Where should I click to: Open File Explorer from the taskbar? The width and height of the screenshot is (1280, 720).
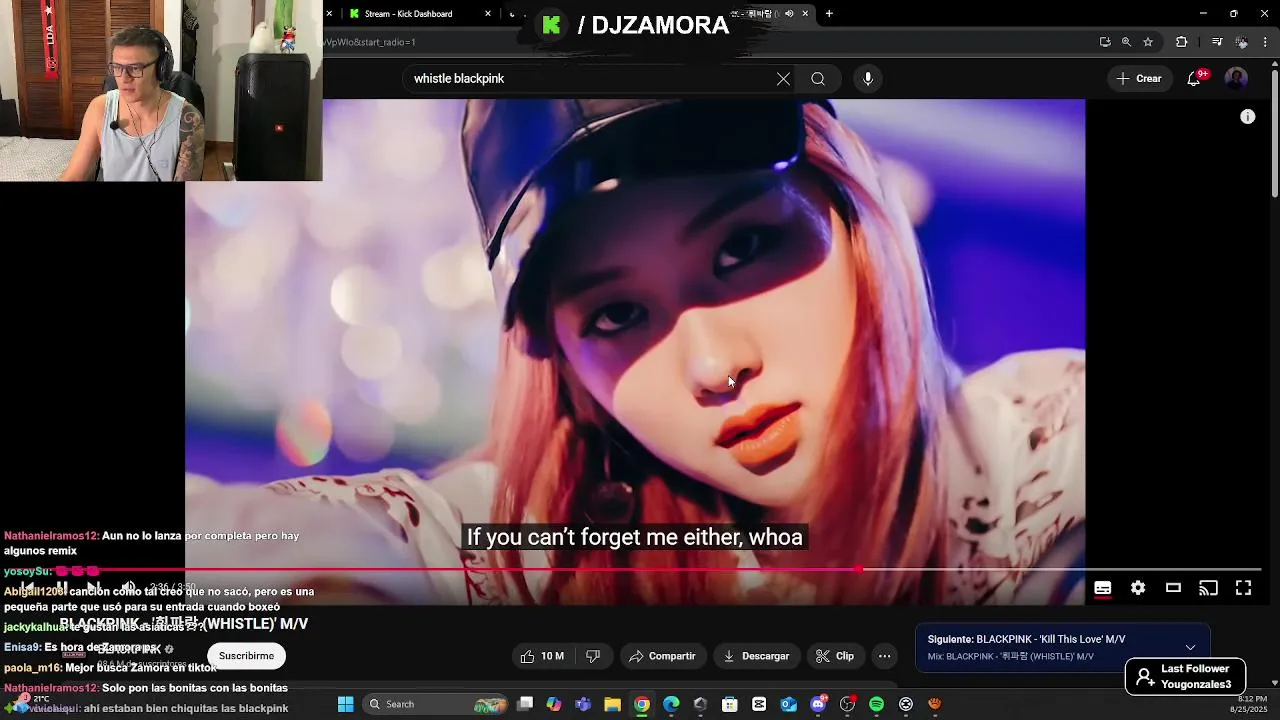point(612,704)
